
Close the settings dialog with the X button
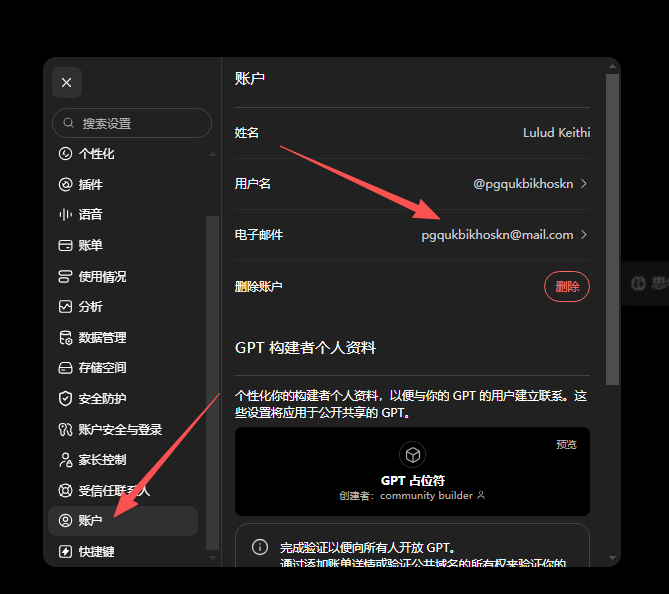point(67,82)
